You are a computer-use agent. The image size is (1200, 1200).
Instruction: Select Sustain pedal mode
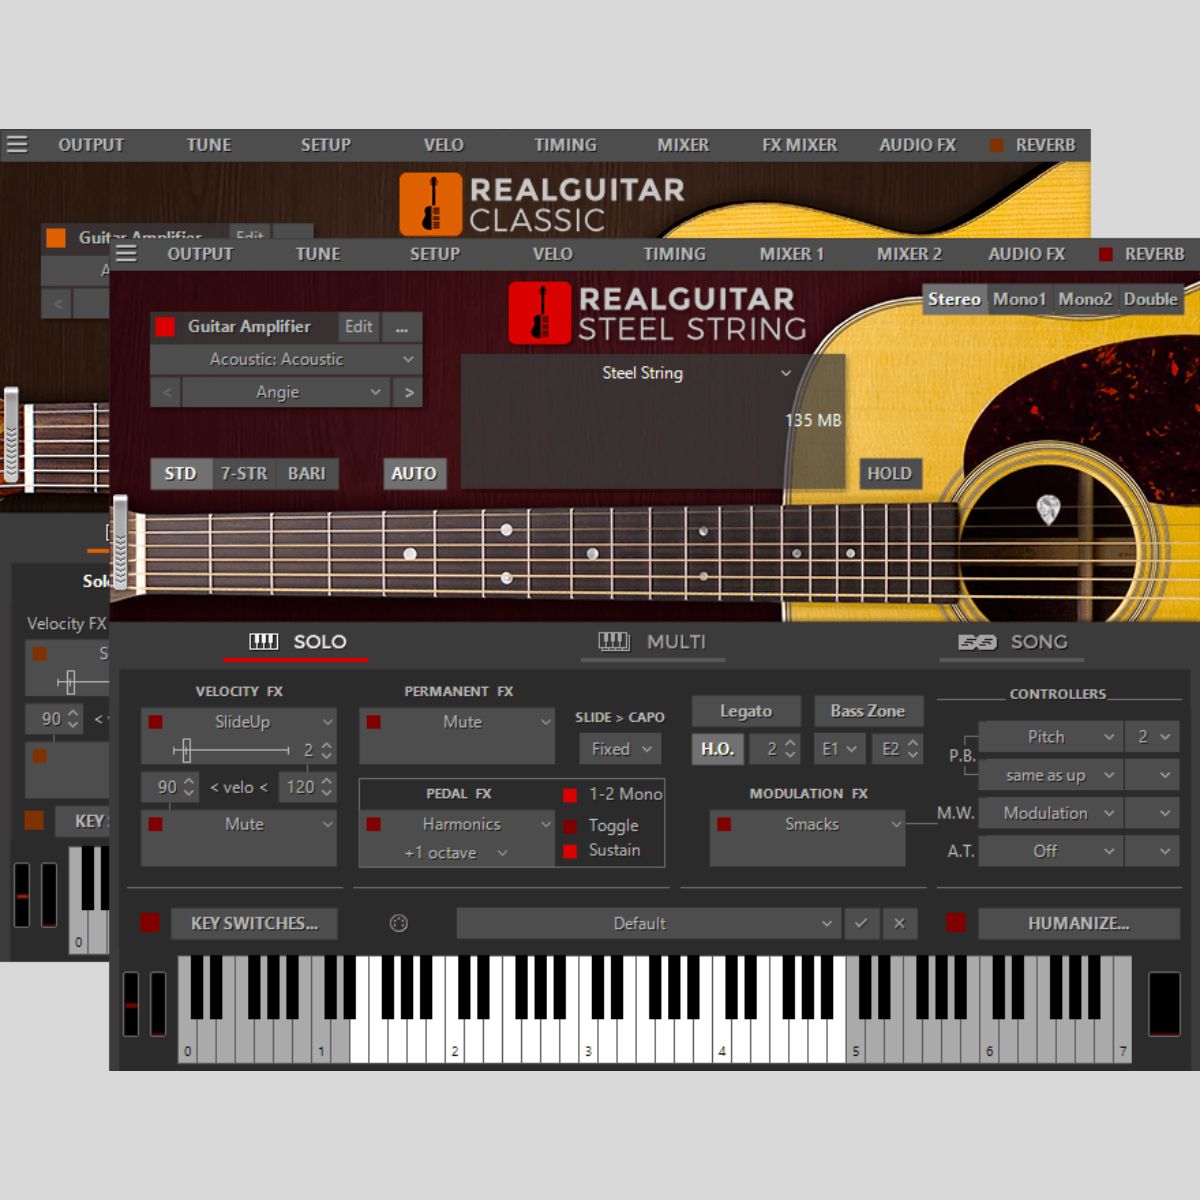pyautogui.click(x=570, y=851)
